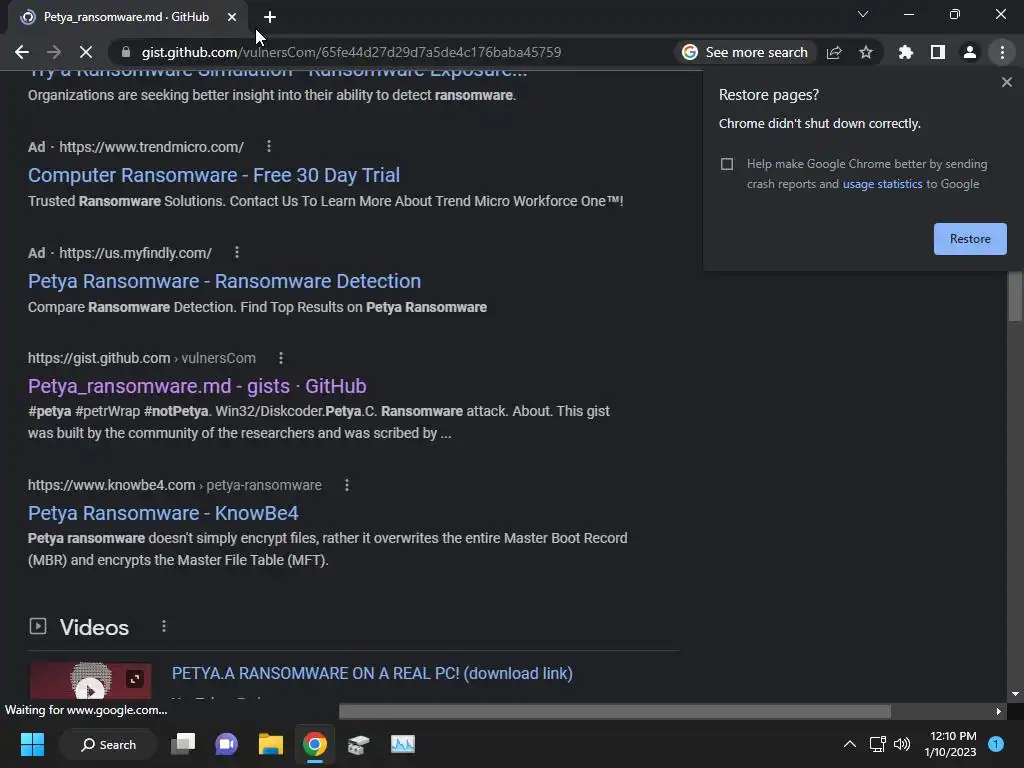Click the knowbe4.com result URL text
Viewport: 1024px width, 768px height.
[174, 485]
